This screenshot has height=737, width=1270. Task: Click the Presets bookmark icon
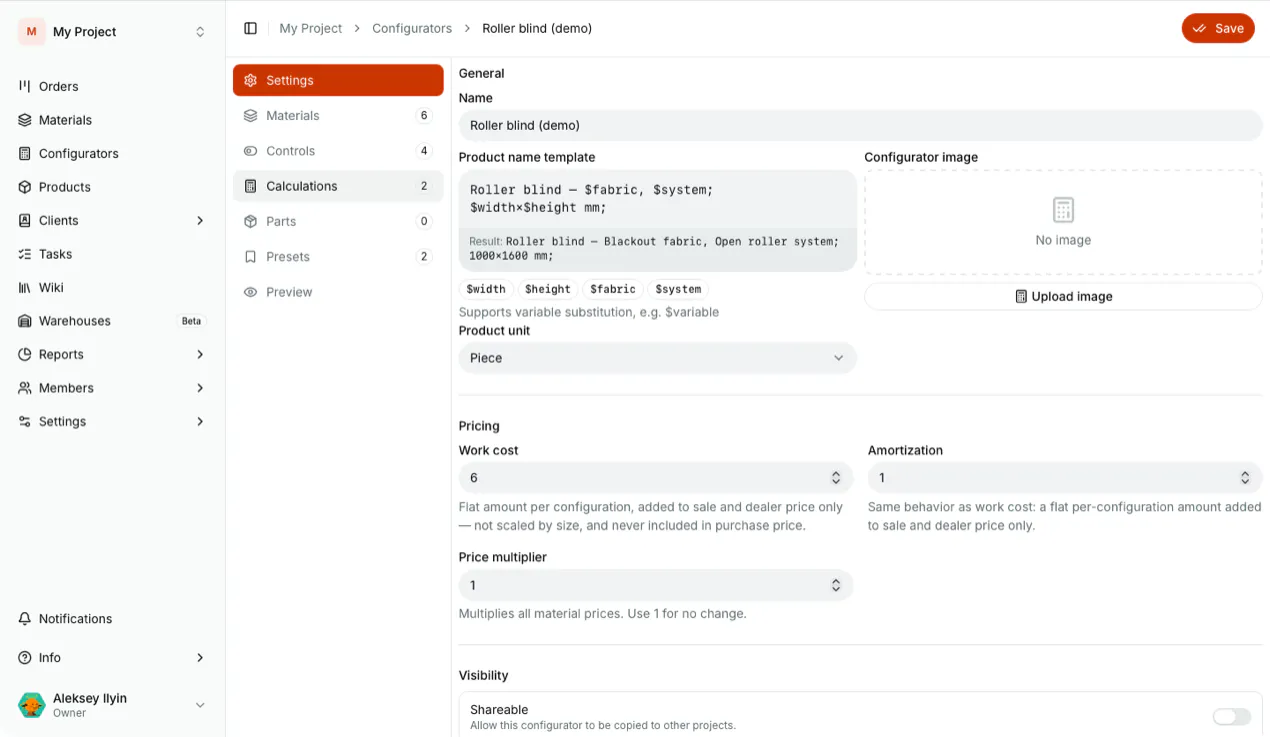[x=251, y=257]
